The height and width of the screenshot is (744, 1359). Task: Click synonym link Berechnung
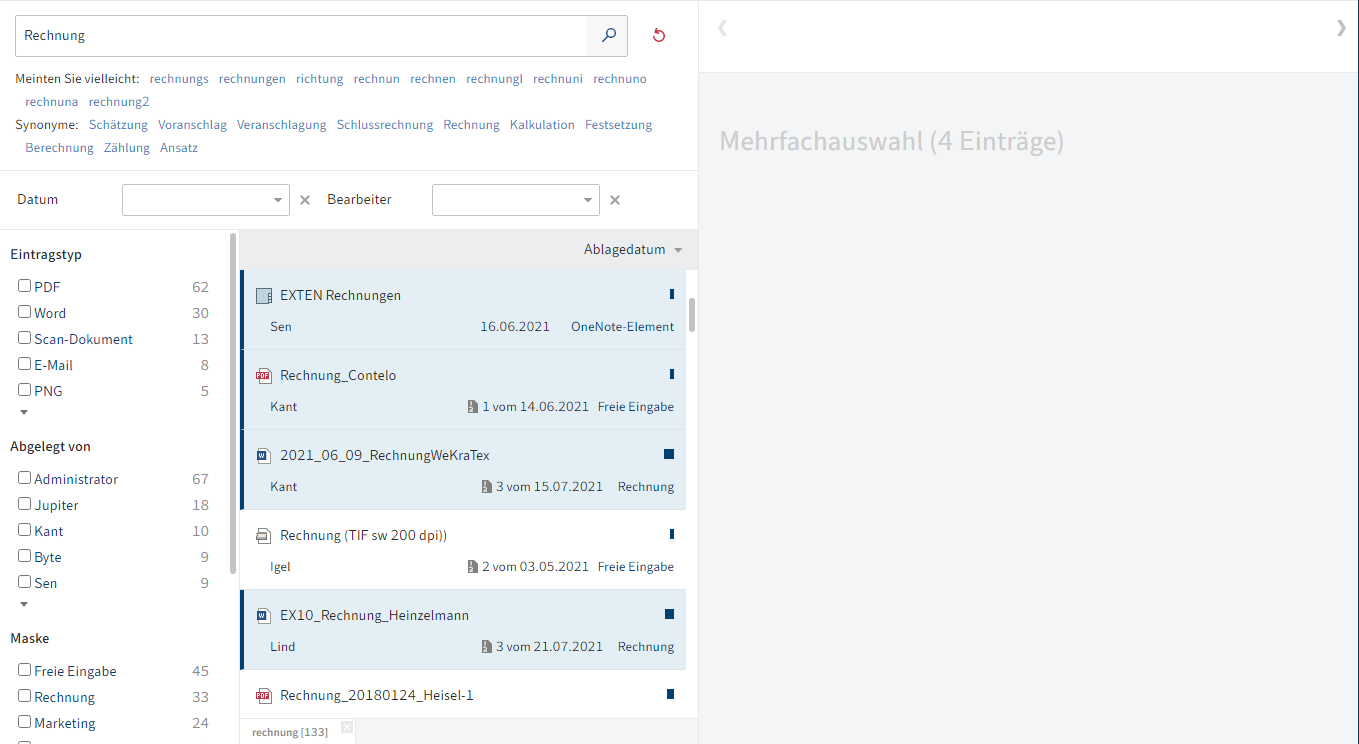[59, 148]
